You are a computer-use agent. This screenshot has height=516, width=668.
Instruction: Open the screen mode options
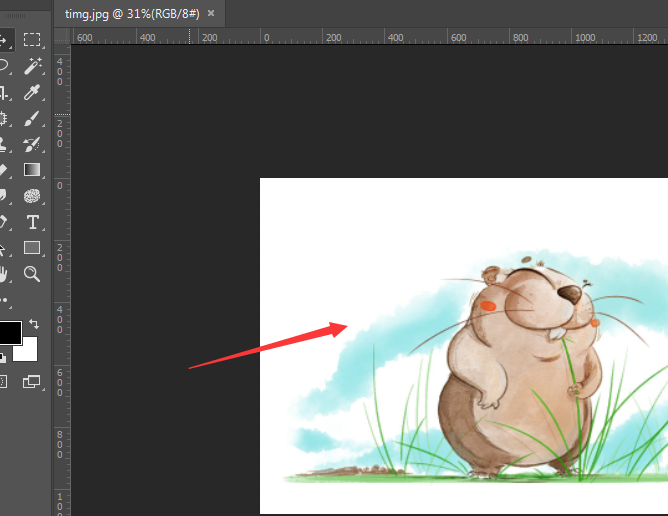point(32,381)
